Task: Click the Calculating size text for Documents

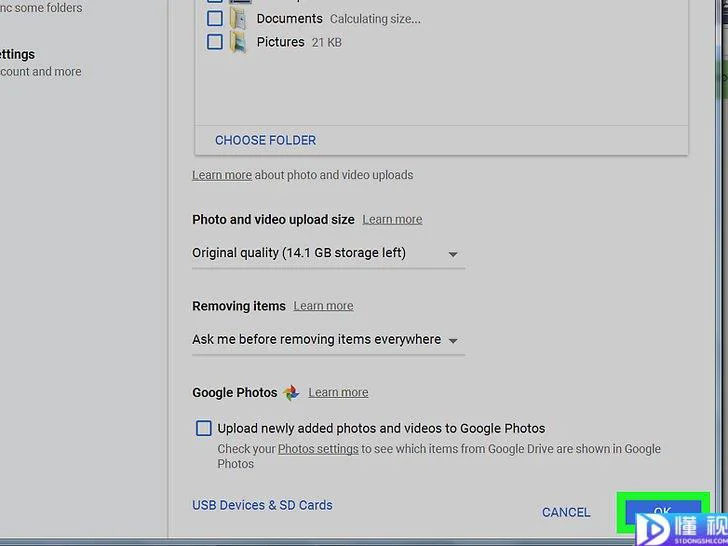Action: click(x=375, y=19)
